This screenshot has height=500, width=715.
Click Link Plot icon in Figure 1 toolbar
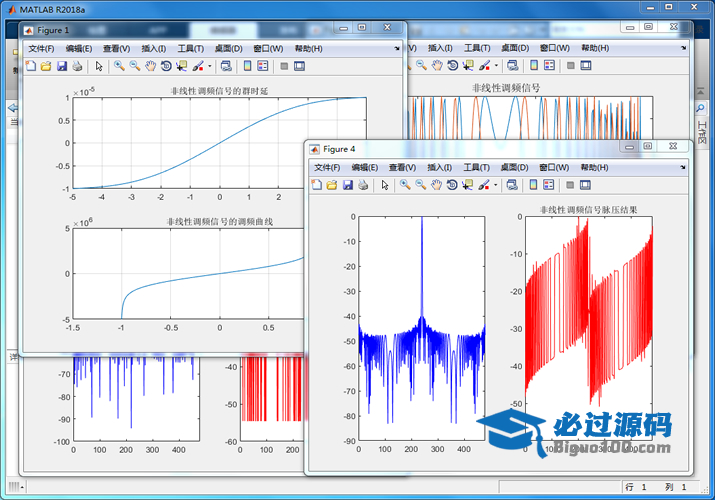(225, 66)
